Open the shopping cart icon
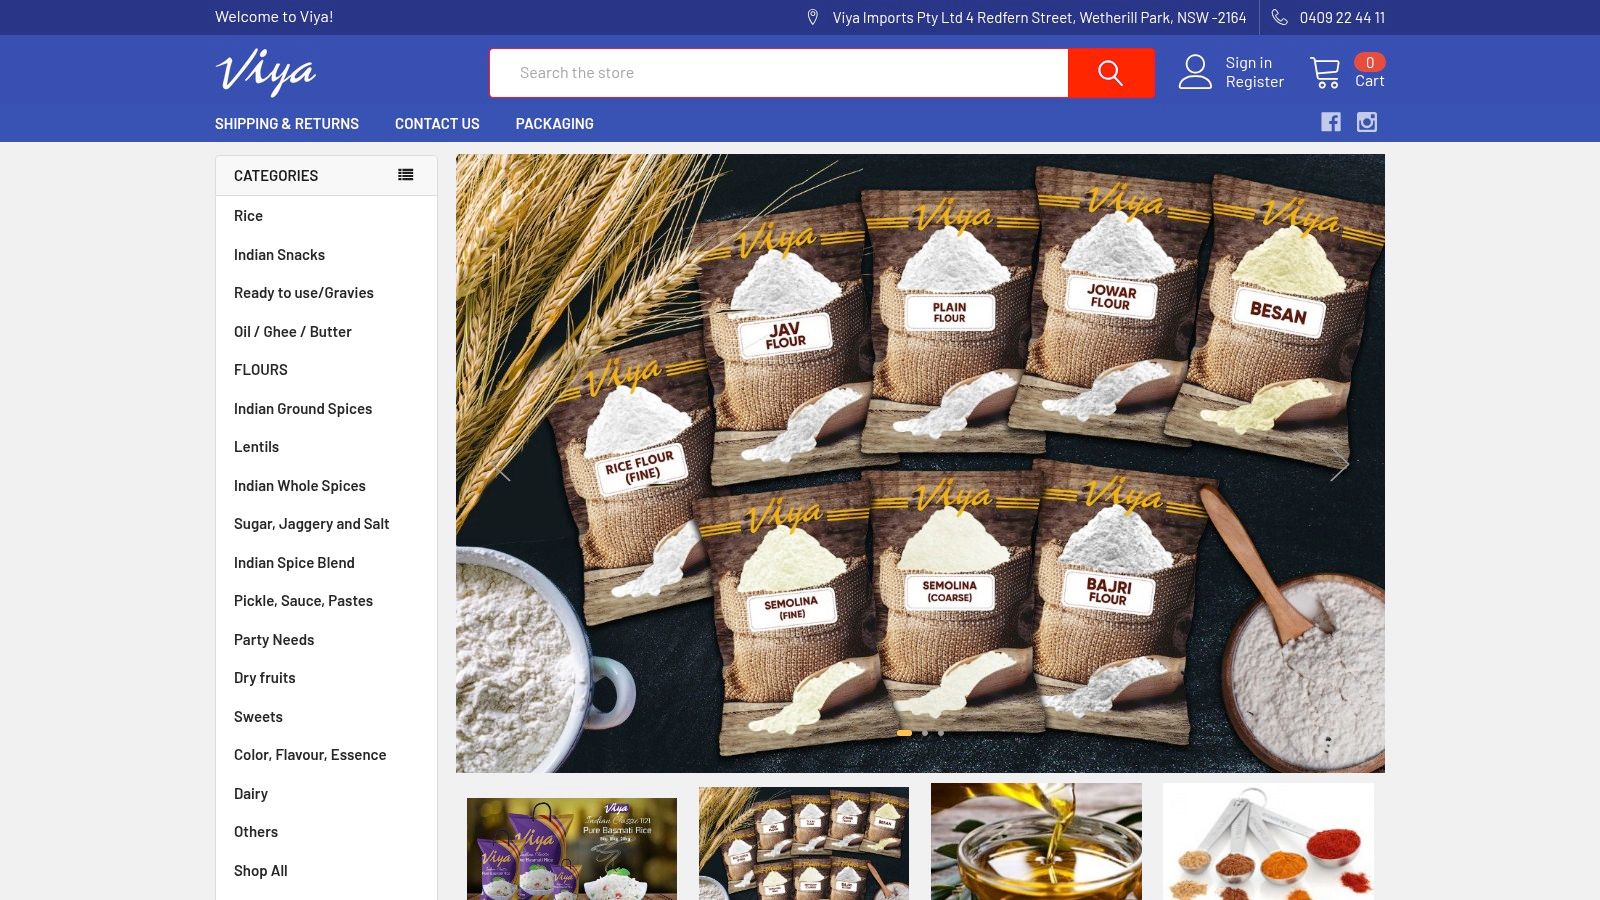Viewport: 1600px width, 900px height. tap(1325, 72)
